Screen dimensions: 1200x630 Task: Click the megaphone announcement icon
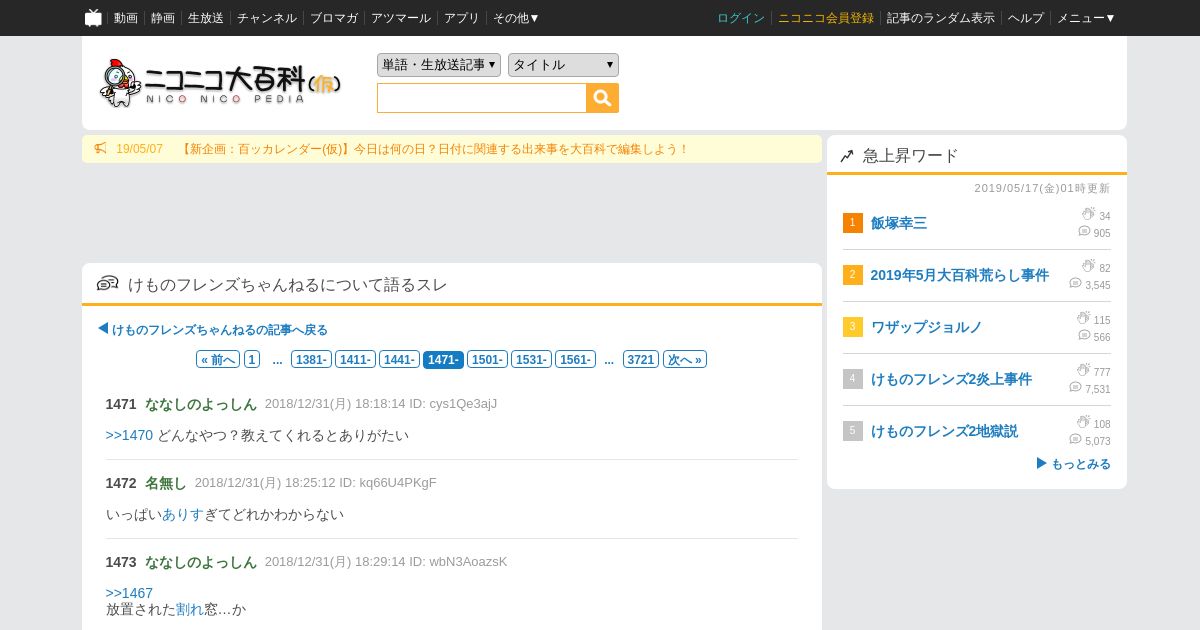click(x=100, y=148)
